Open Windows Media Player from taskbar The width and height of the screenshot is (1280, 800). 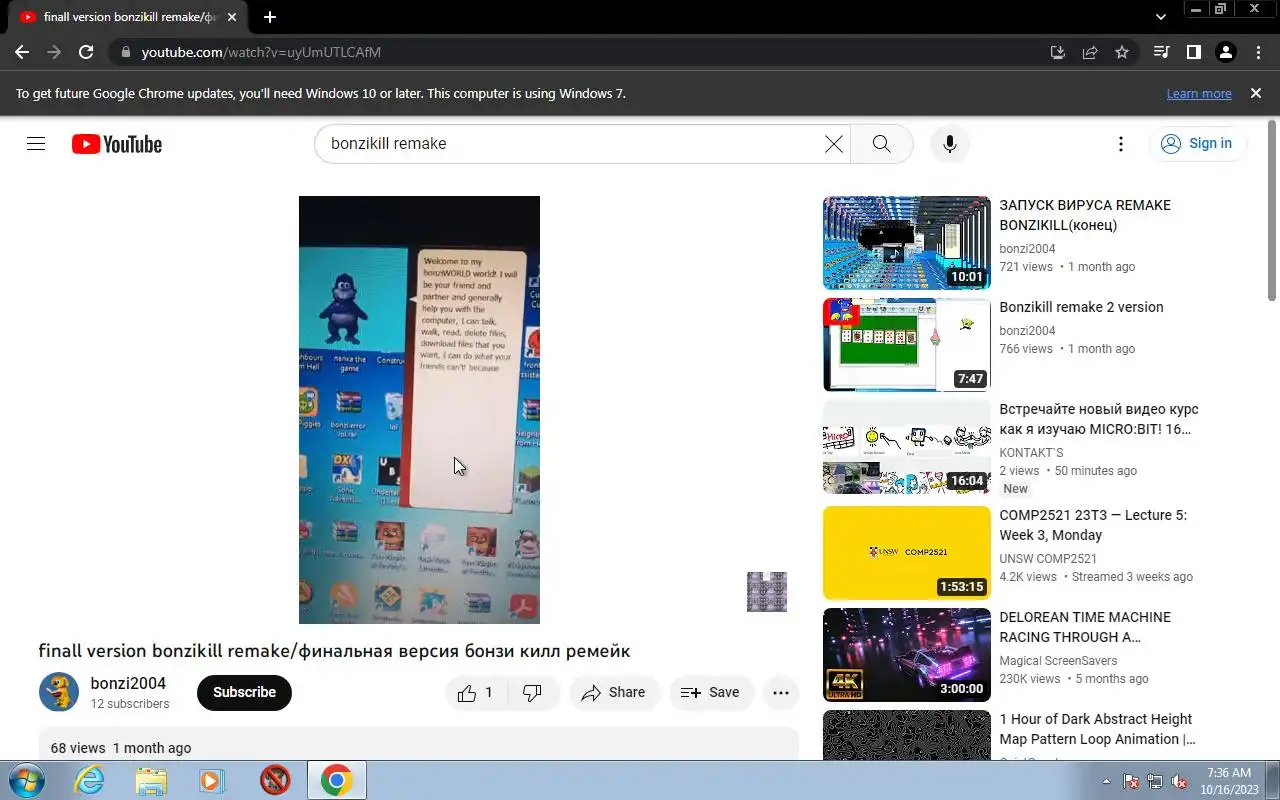pos(212,780)
